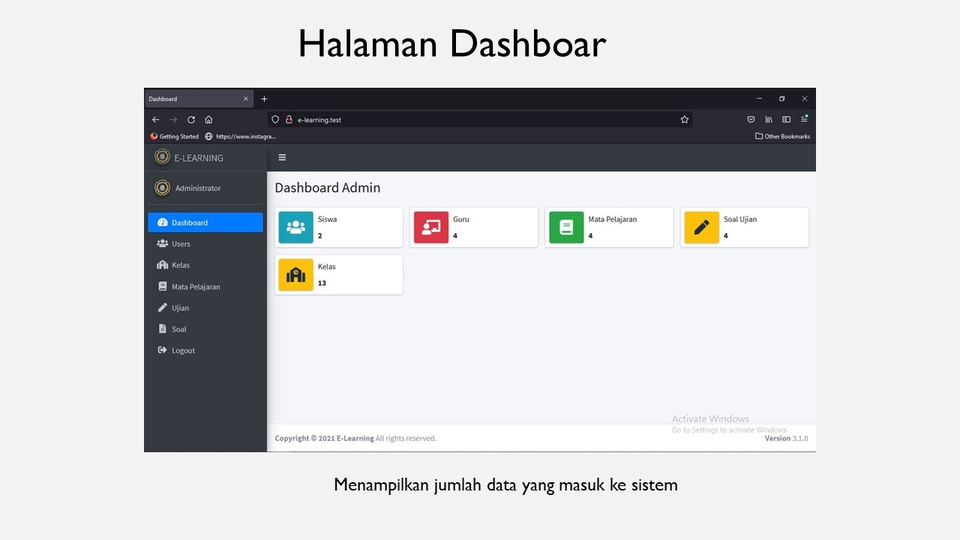Open the Firefox application menu
The width and height of the screenshot is (960, 540).
pos(804,119)
